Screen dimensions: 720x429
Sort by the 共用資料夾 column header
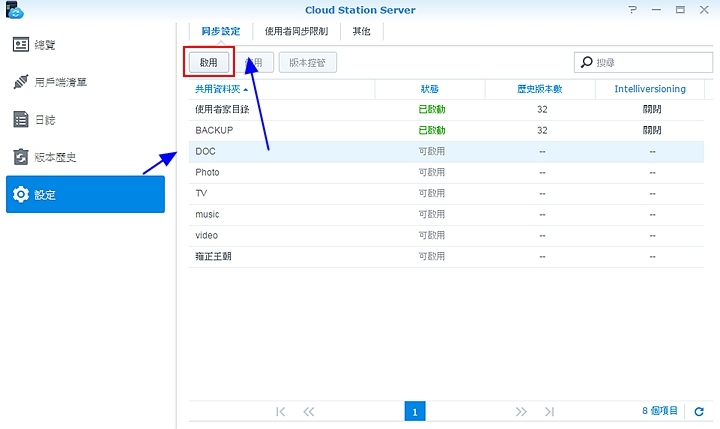pos(281,89)
